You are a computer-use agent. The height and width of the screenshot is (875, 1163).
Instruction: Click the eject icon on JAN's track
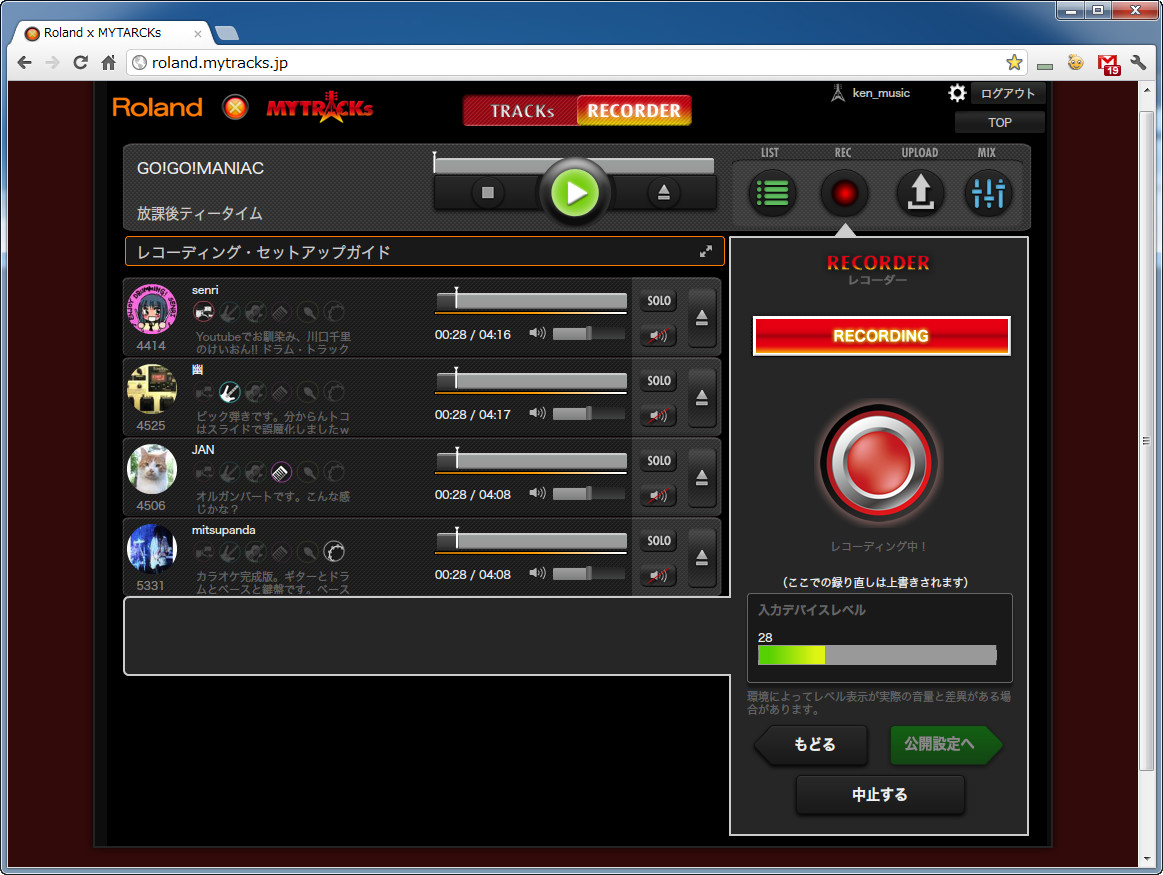702,478
